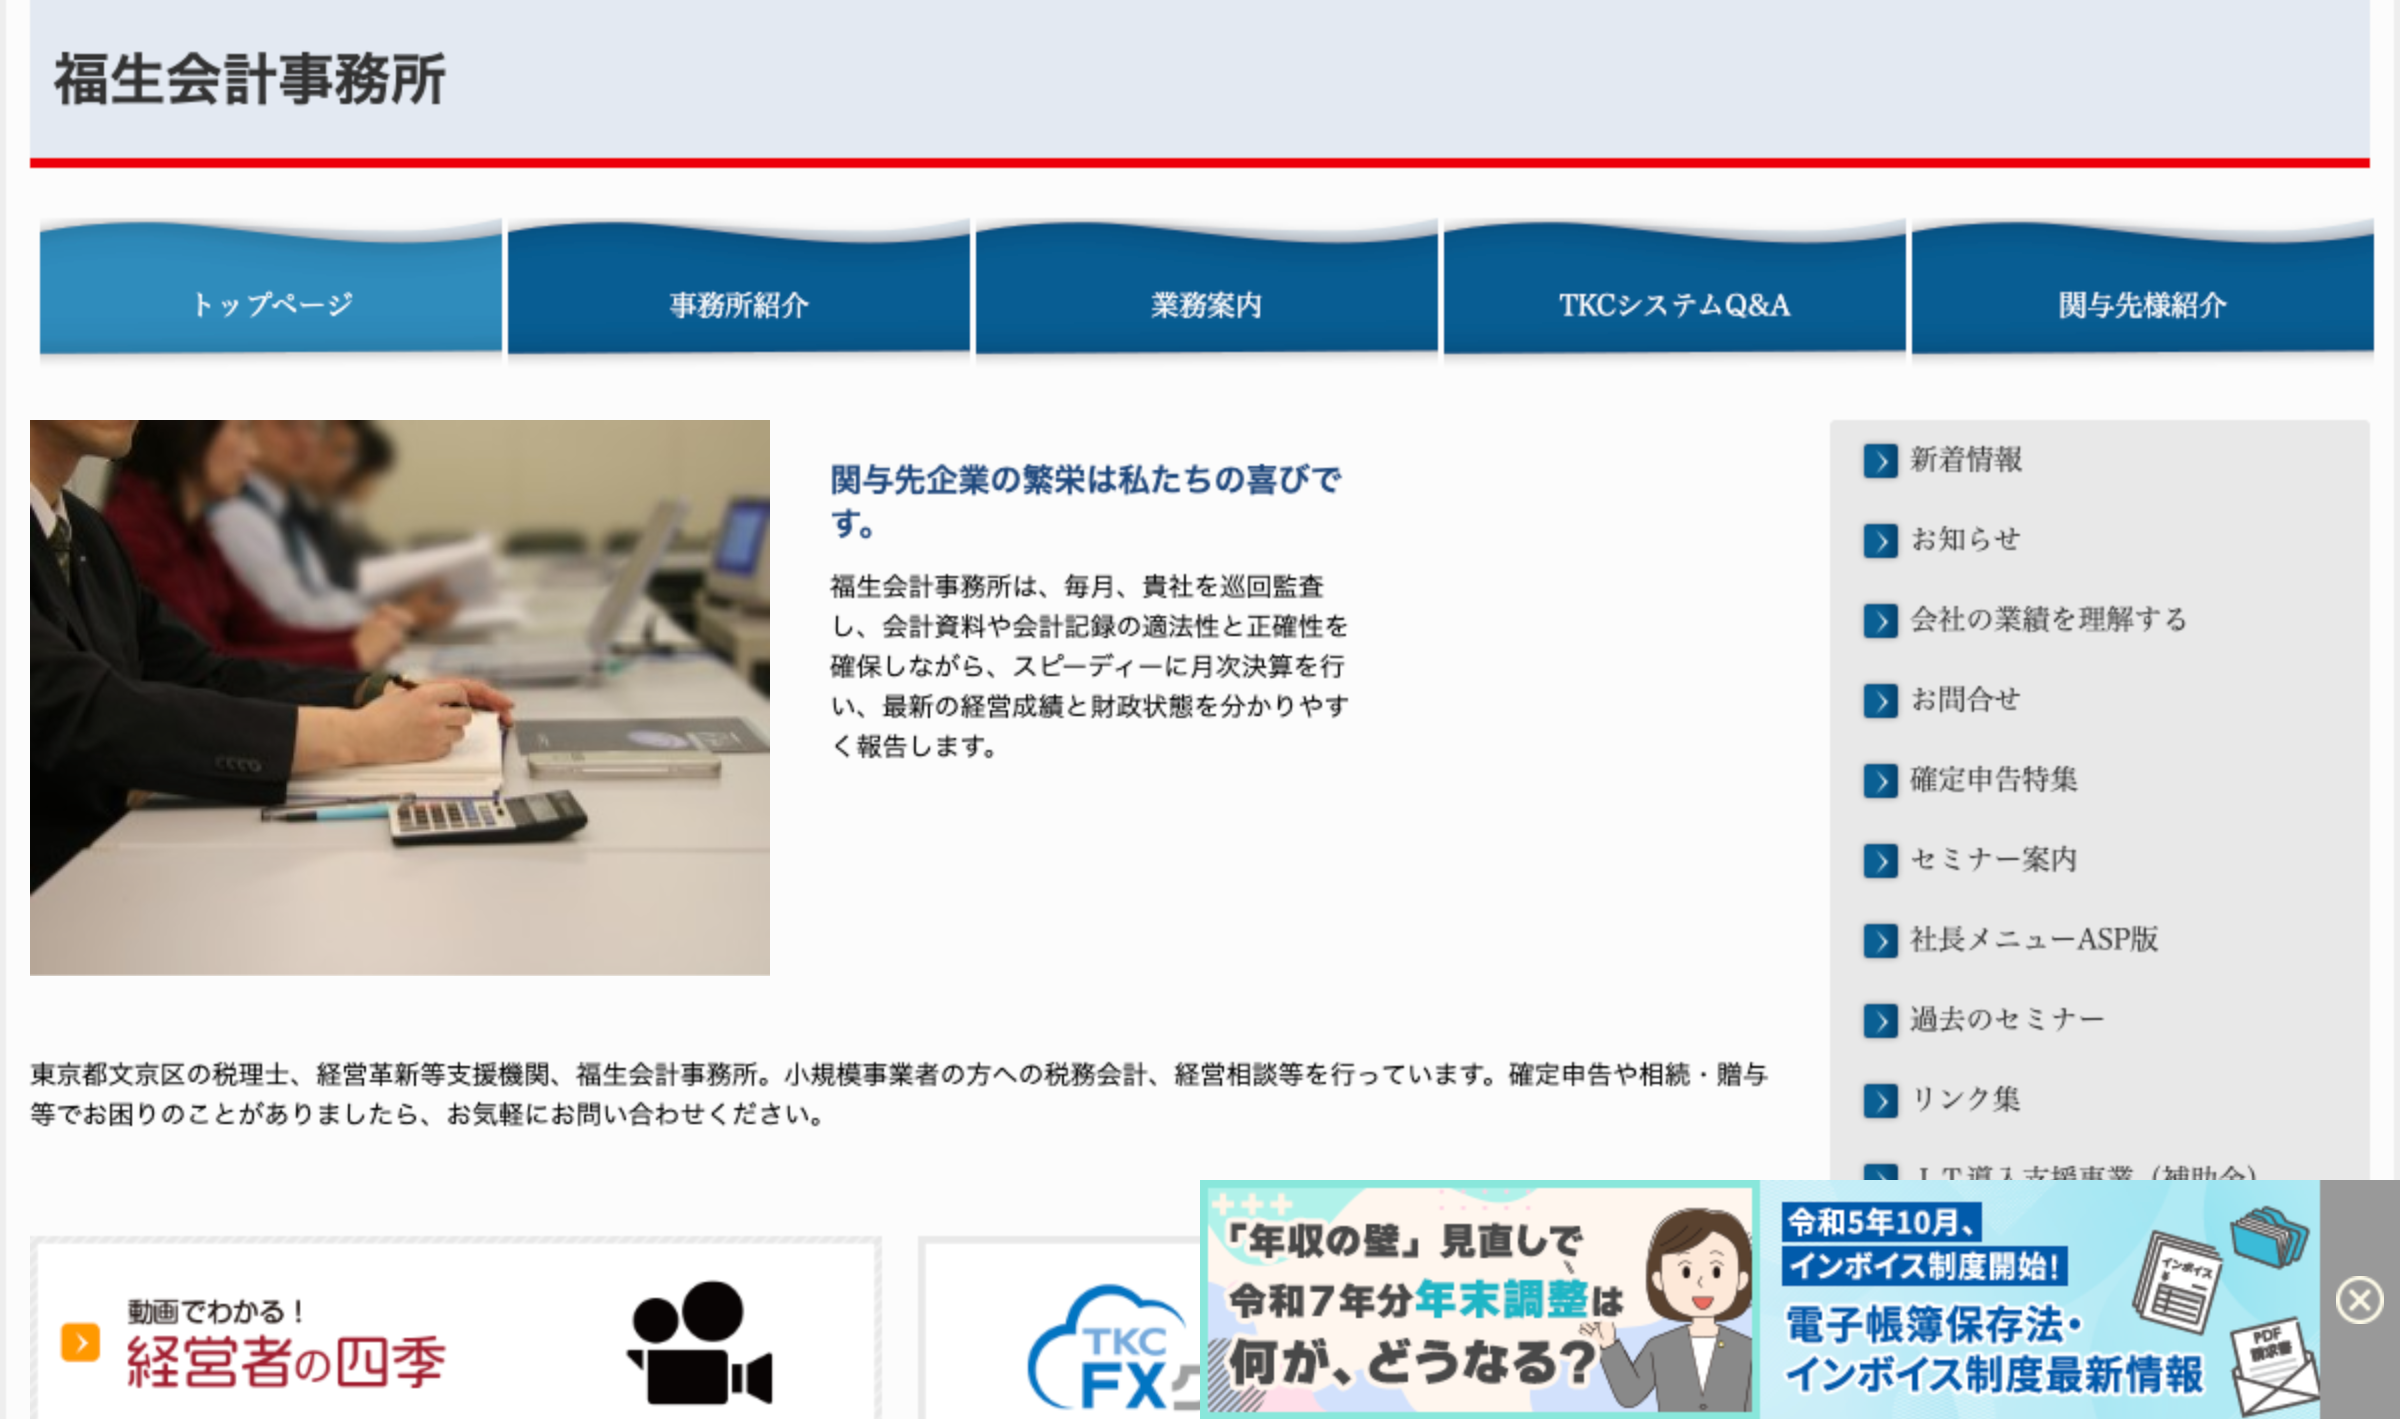This screenshot has height=1419, width=2400.
Task: Click the インボイス制度最新情報 banner
Action: point(2040,1300)
